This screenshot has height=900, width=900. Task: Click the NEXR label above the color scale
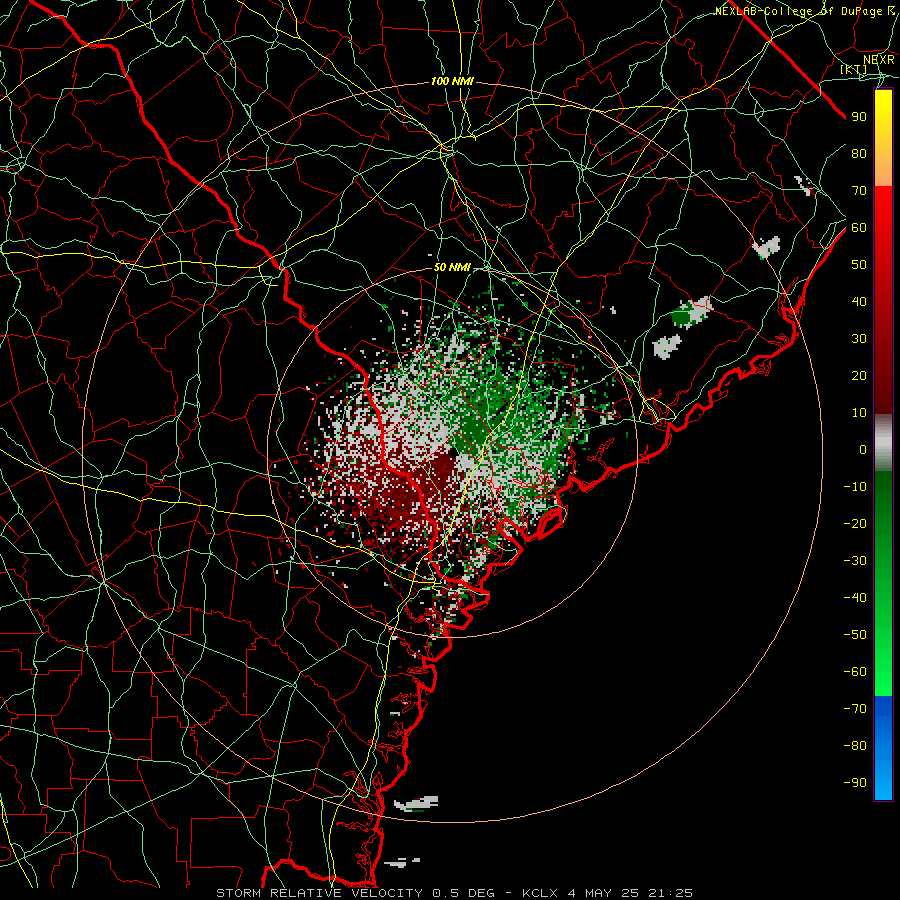coord(879,60)
